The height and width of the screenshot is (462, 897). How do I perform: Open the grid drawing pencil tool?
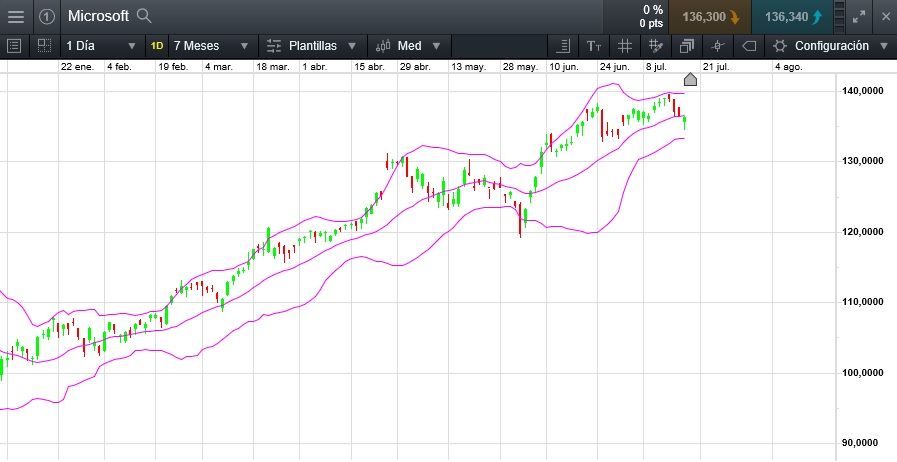656,46
